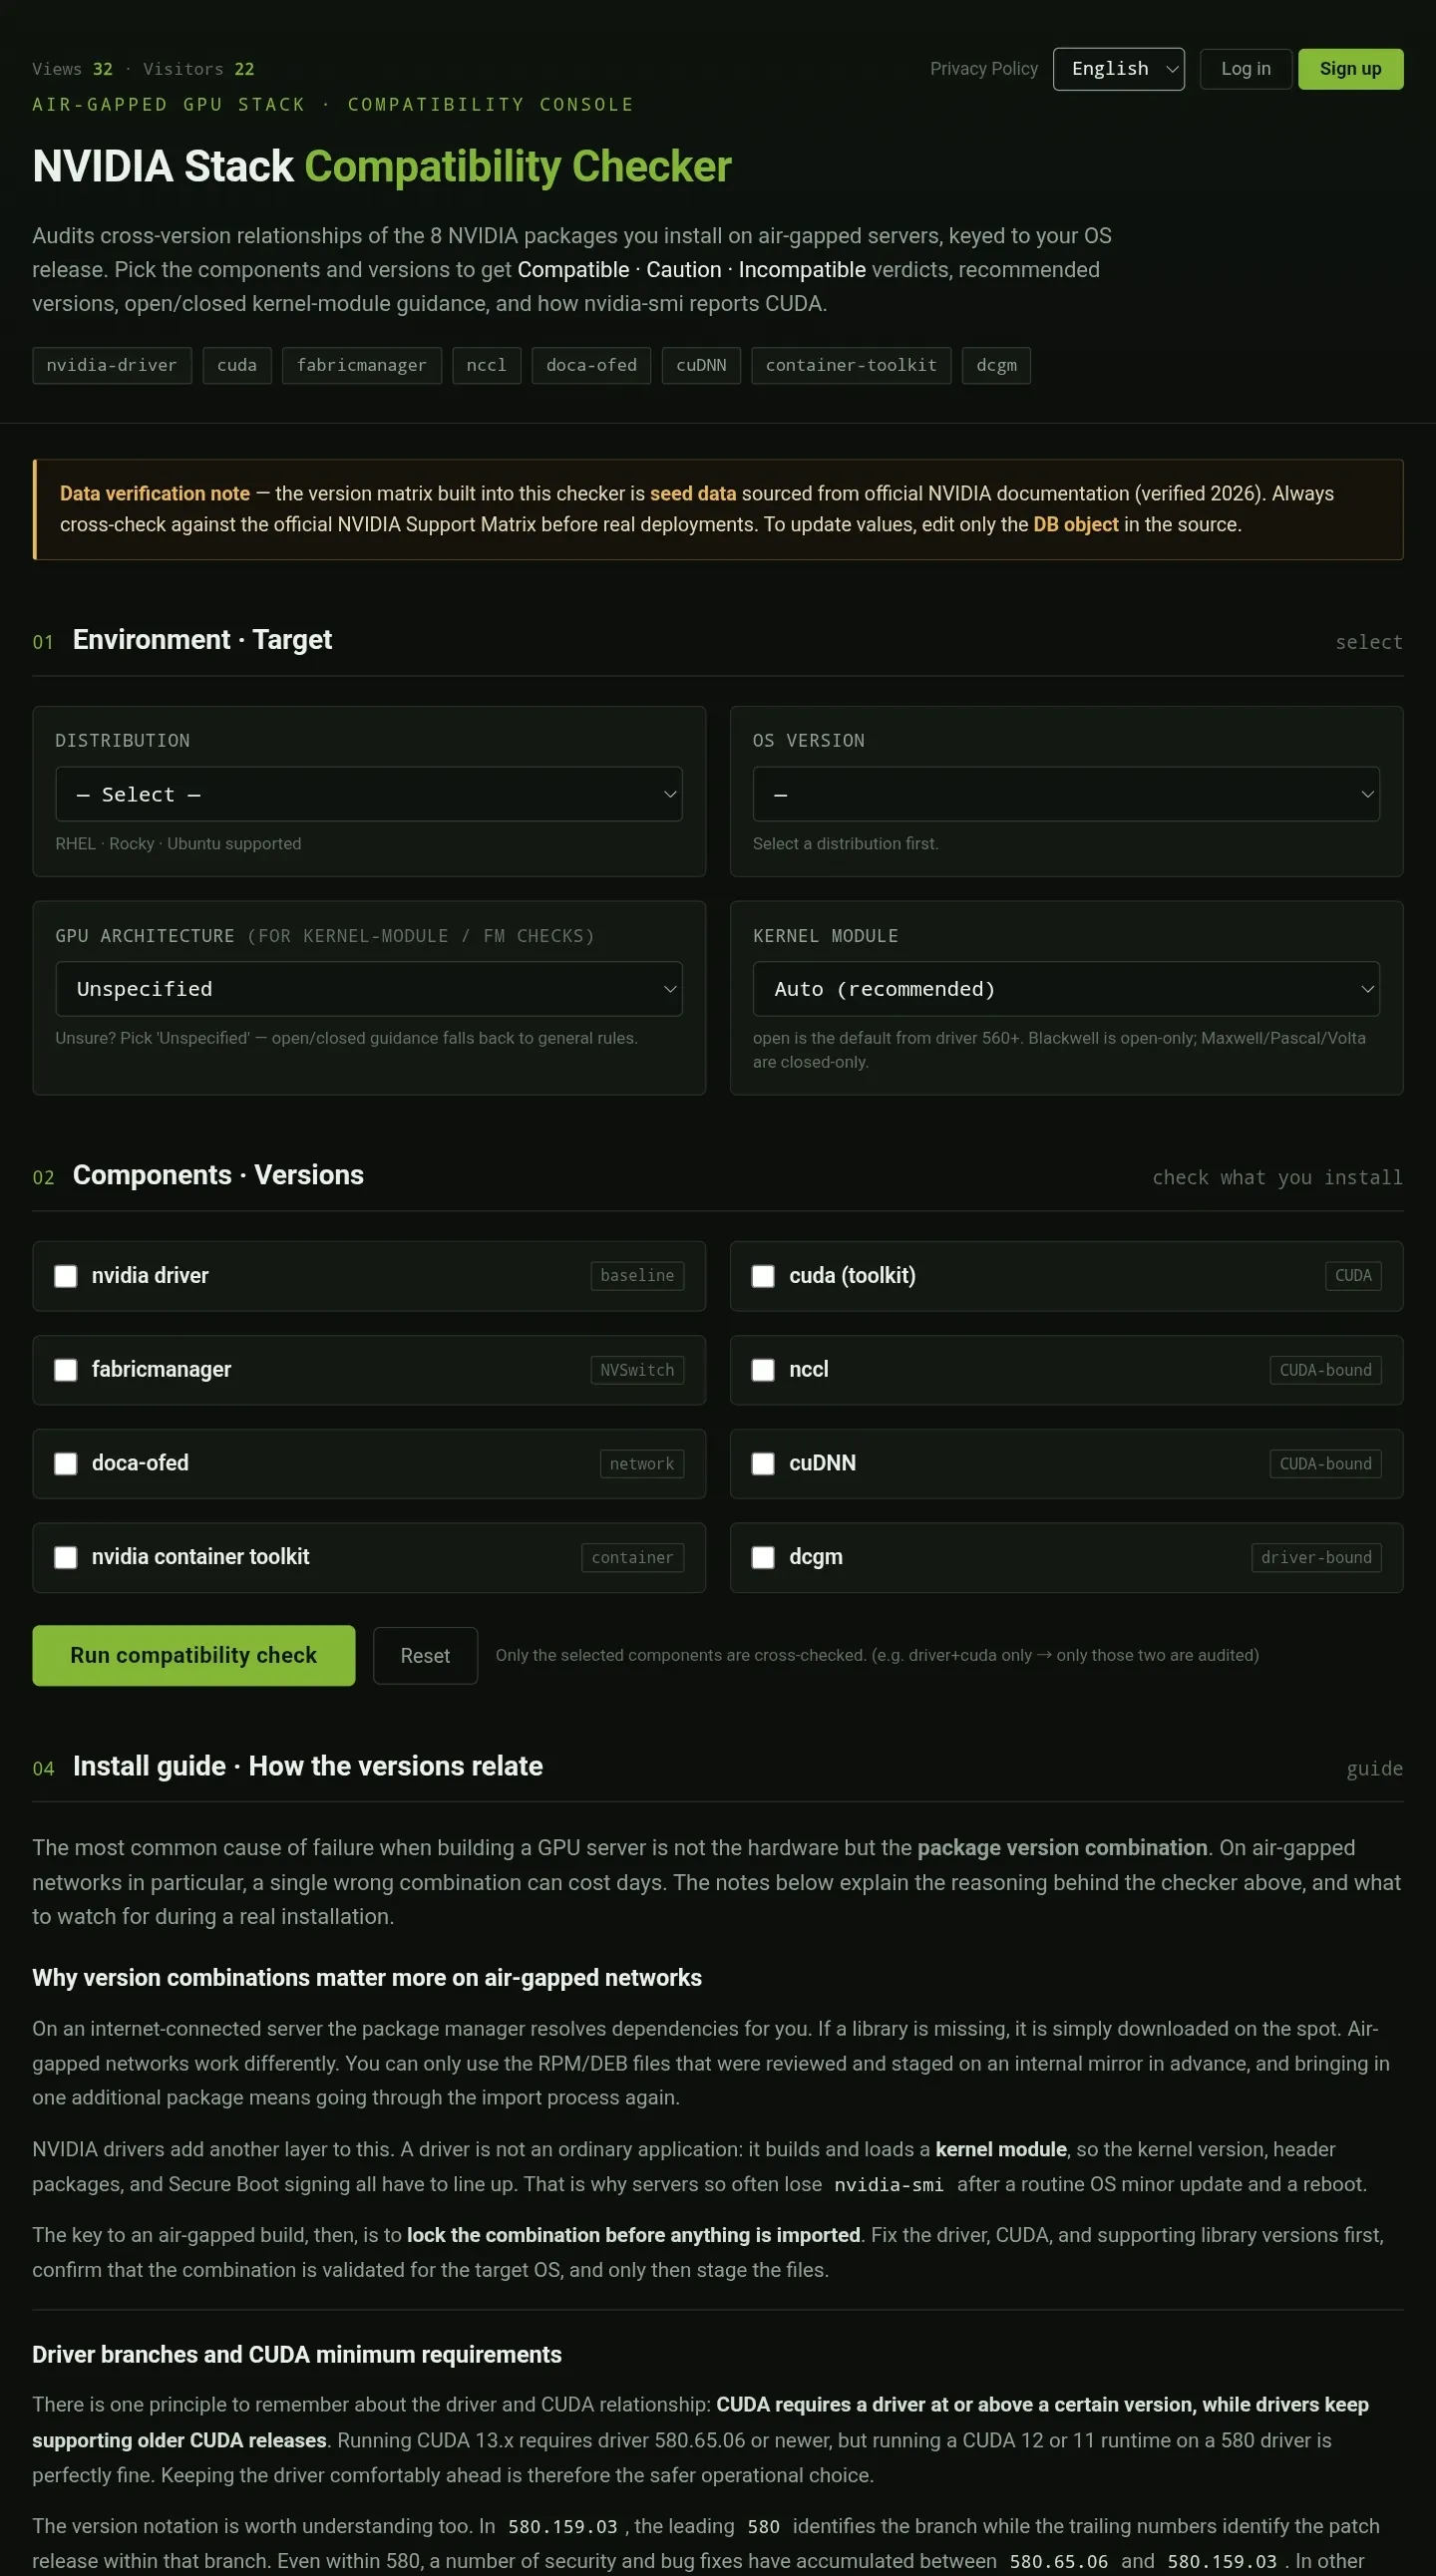Enable the fabricmanager checkbox
Viewport: 1436px width, 2576px height.
(66, 1370)
